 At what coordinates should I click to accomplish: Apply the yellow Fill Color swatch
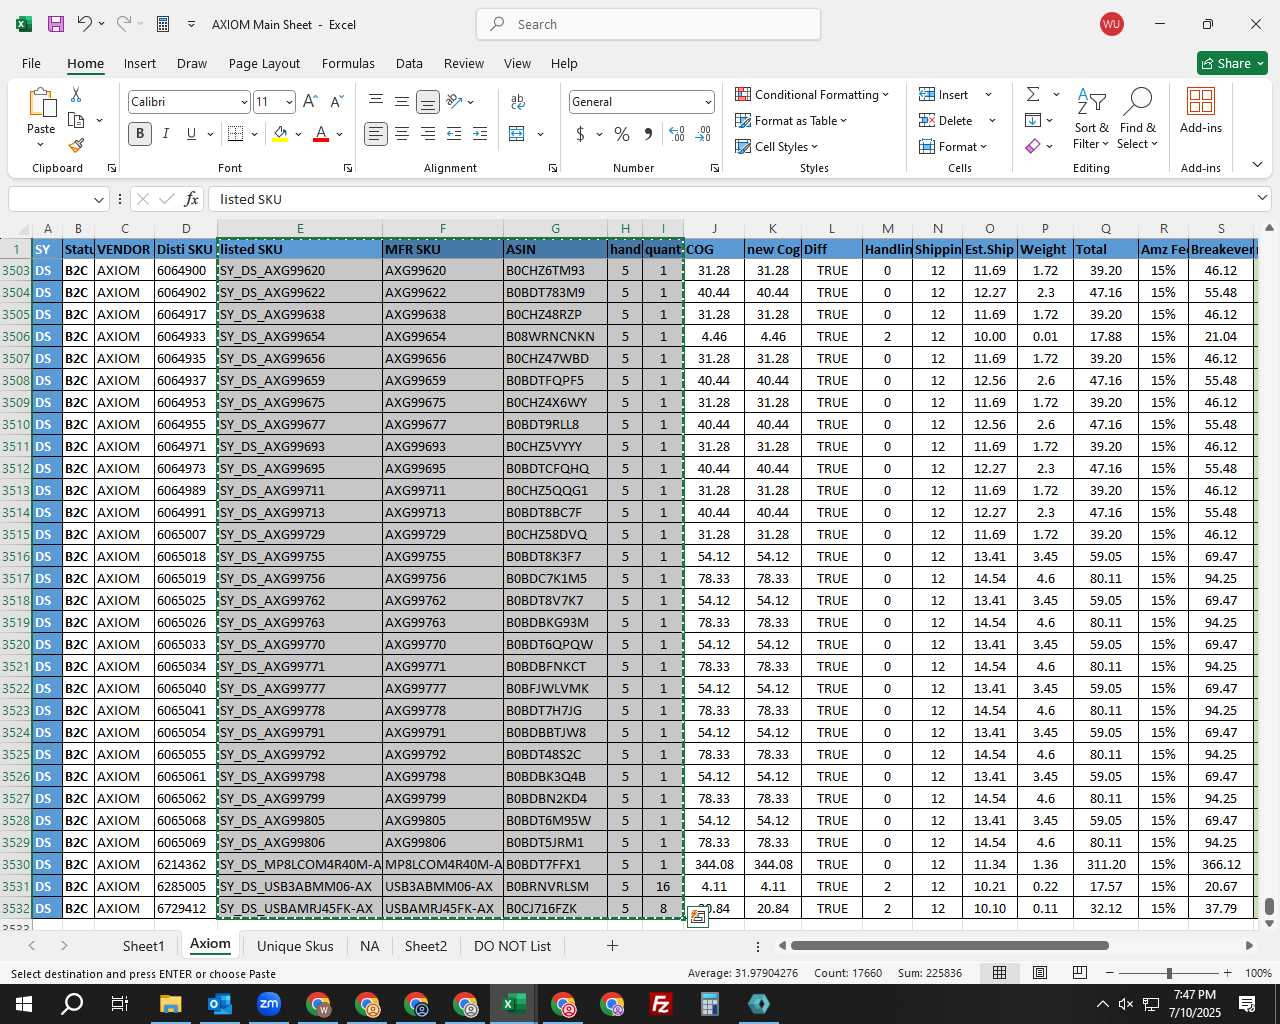(280, 133)
